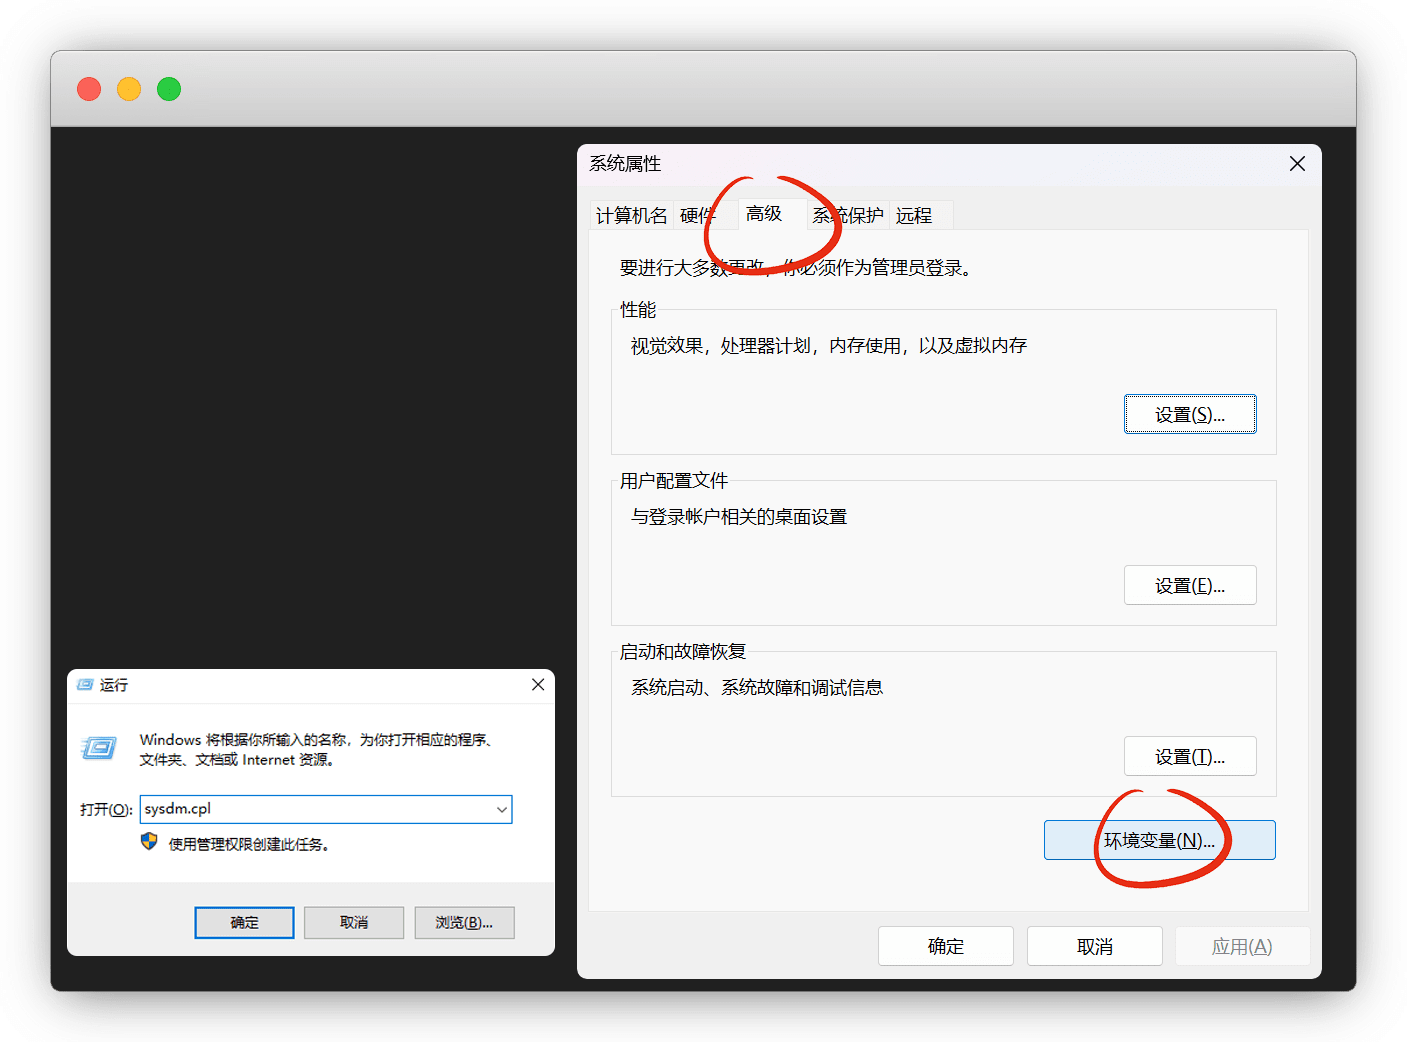This screenshot has width=1407, height=1042.
Task: Switch to the 计算机名 tab
Action: (631, 216)
